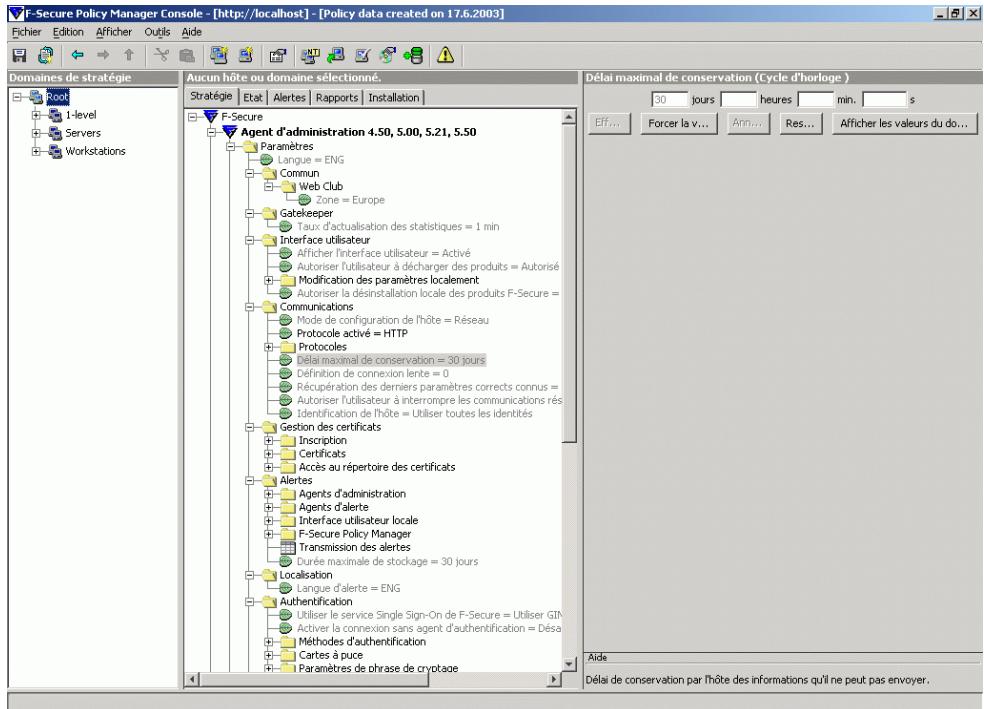The width and height of the screenshot is (984, 709).
Task: Switch to the Rapports tab
Action: [x=337, y=97]
